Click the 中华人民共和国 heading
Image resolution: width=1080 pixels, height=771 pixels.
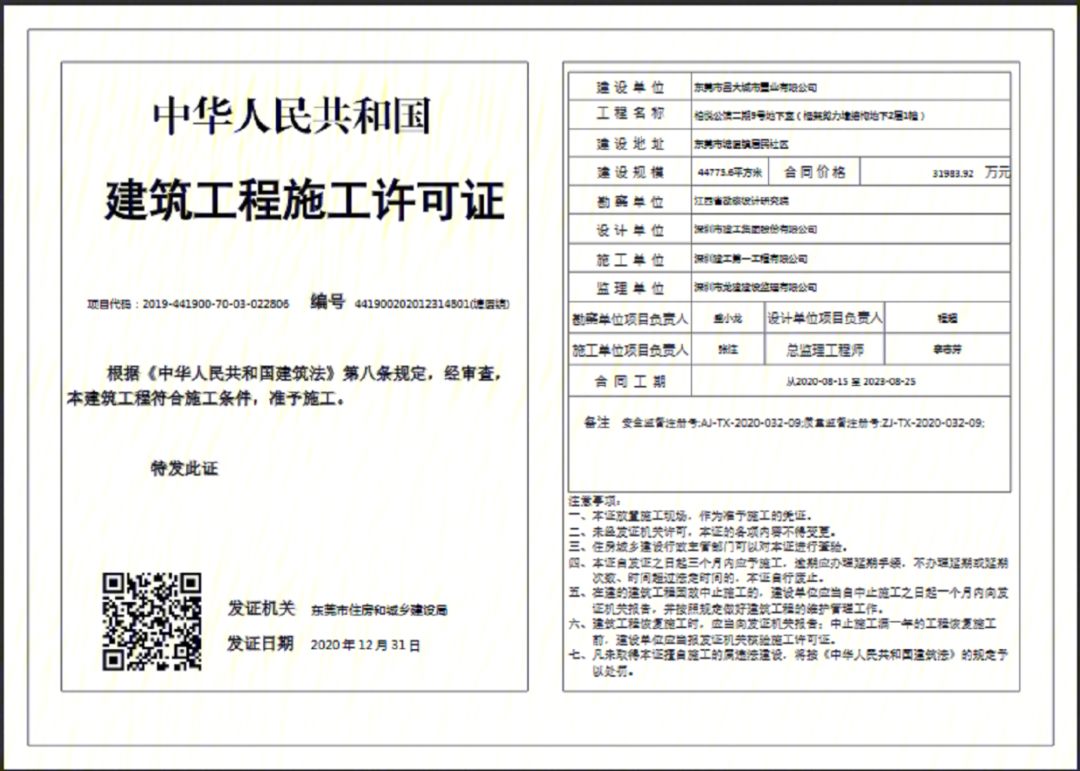click(x=292, y=116)
